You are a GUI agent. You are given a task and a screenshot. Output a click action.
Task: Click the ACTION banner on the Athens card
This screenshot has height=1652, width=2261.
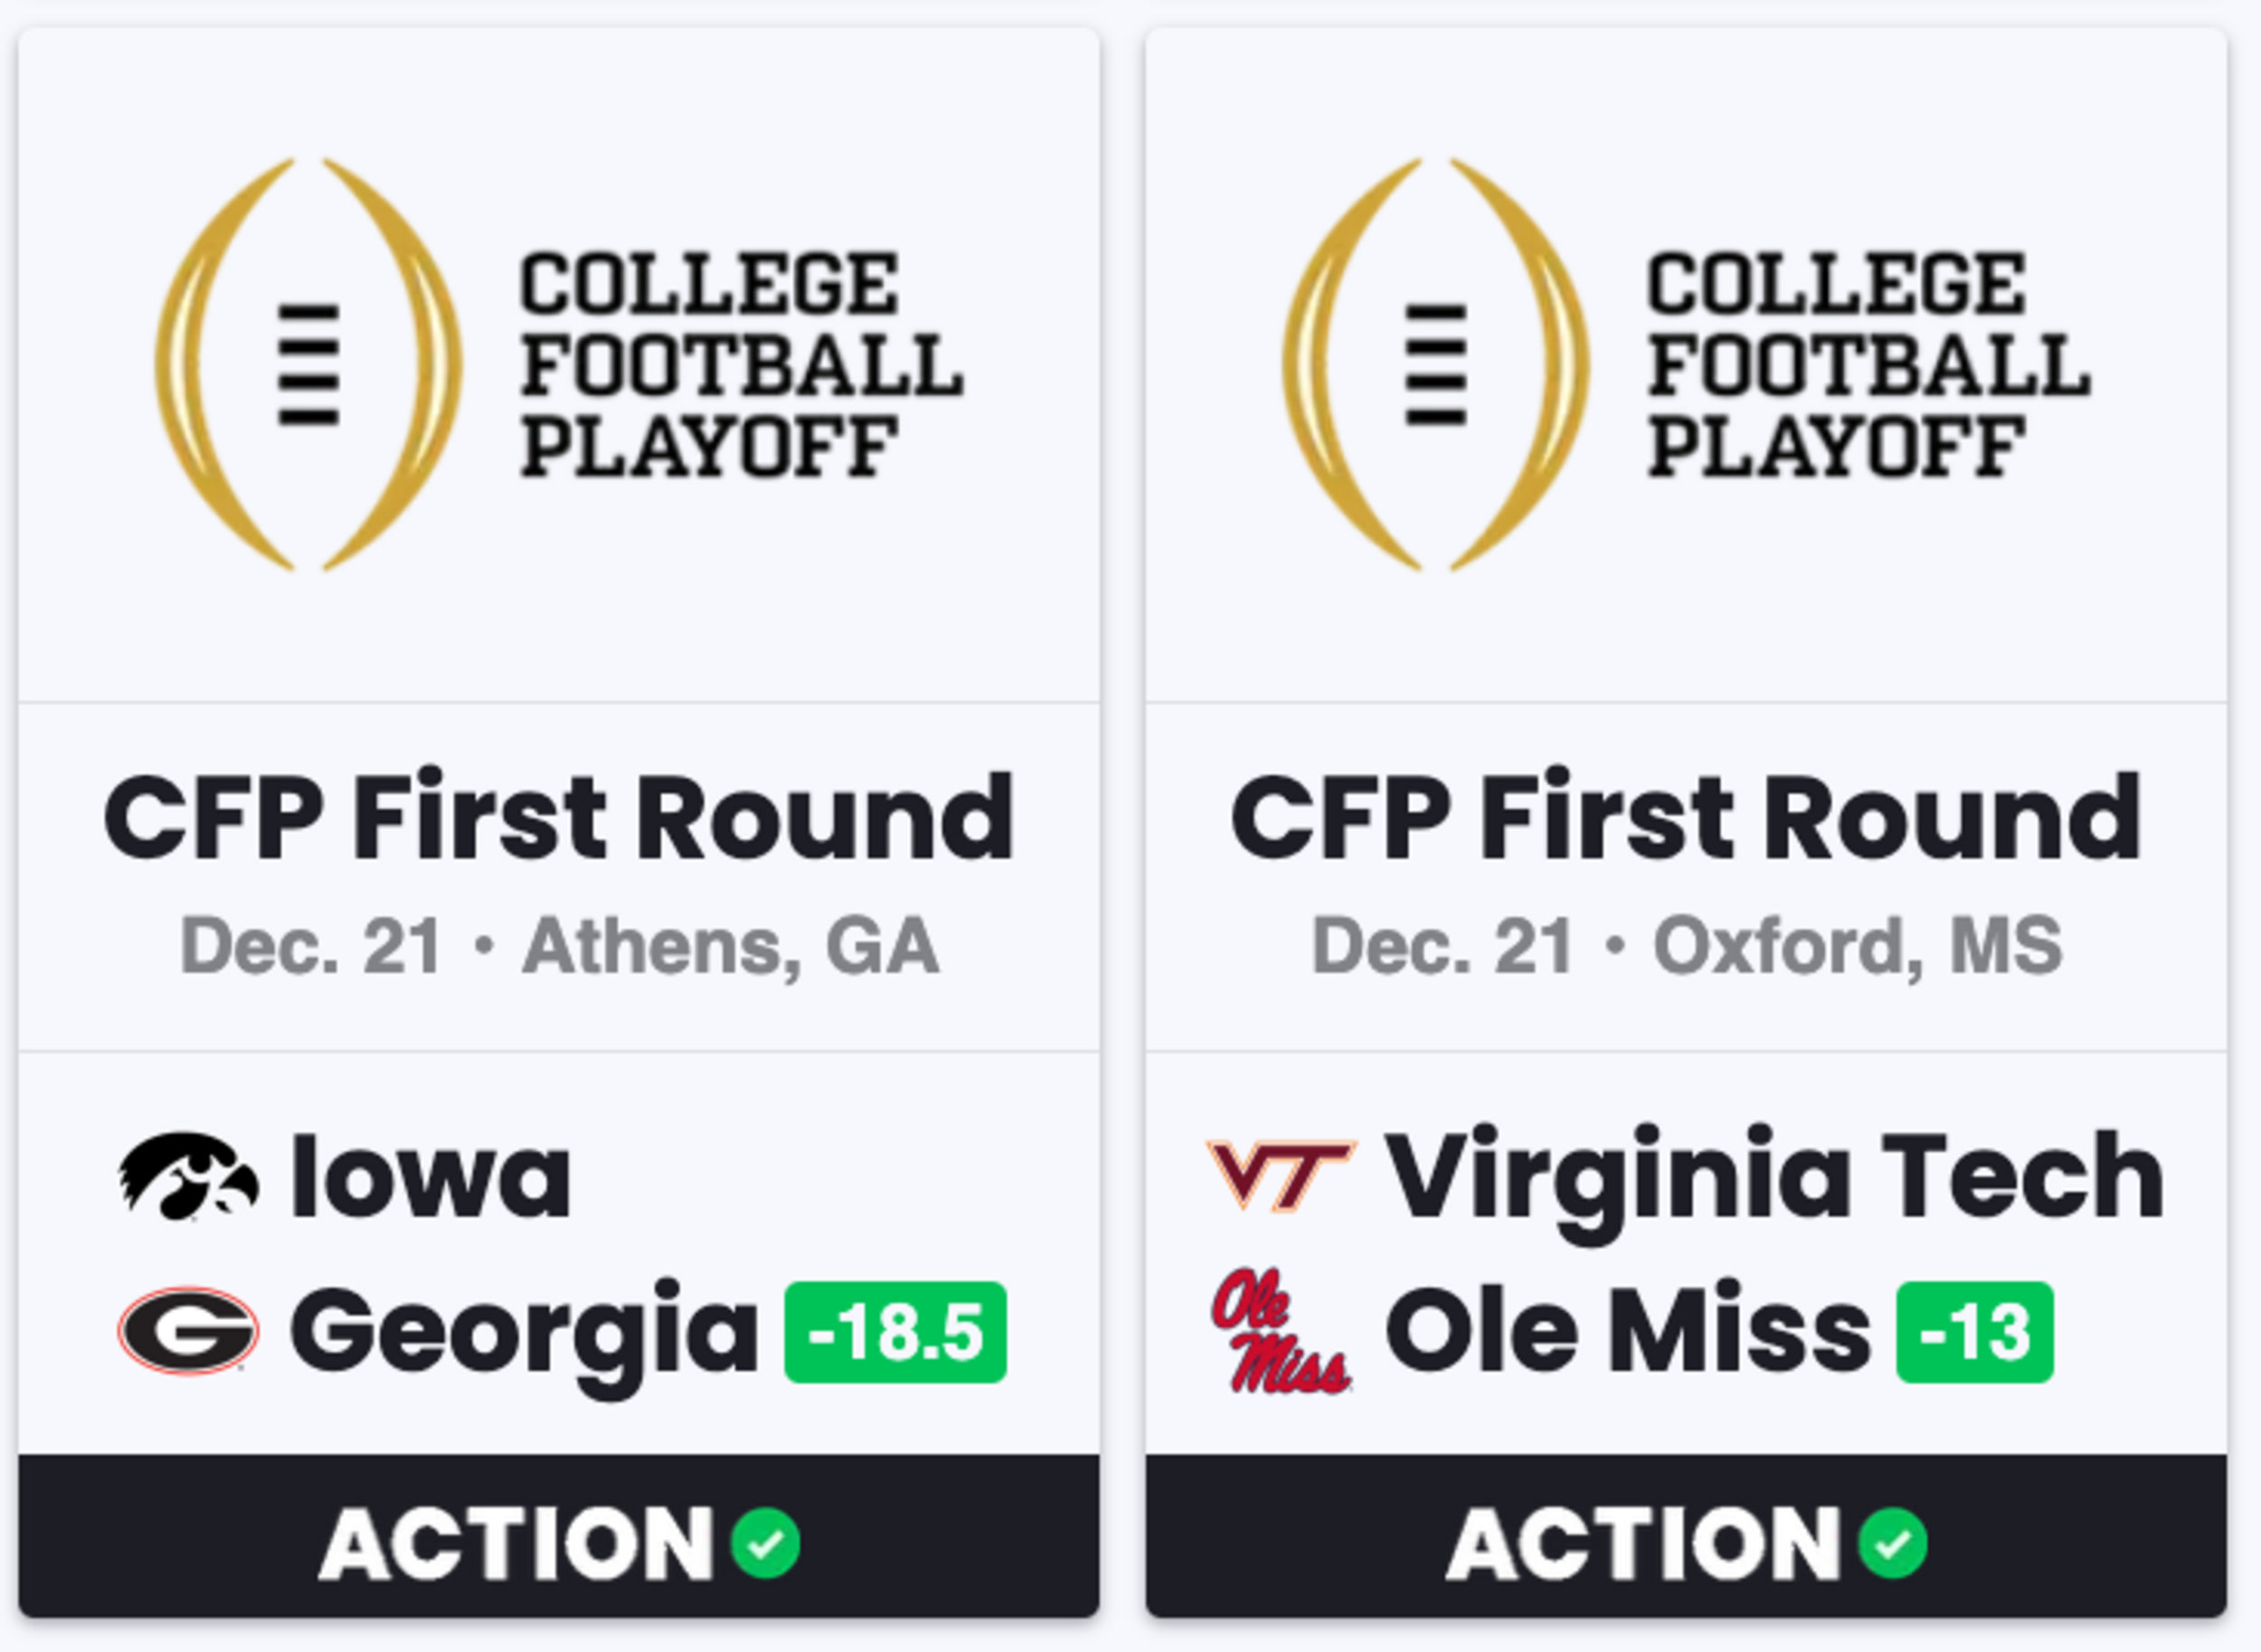pyautogui.click(x=559, y=1537)
